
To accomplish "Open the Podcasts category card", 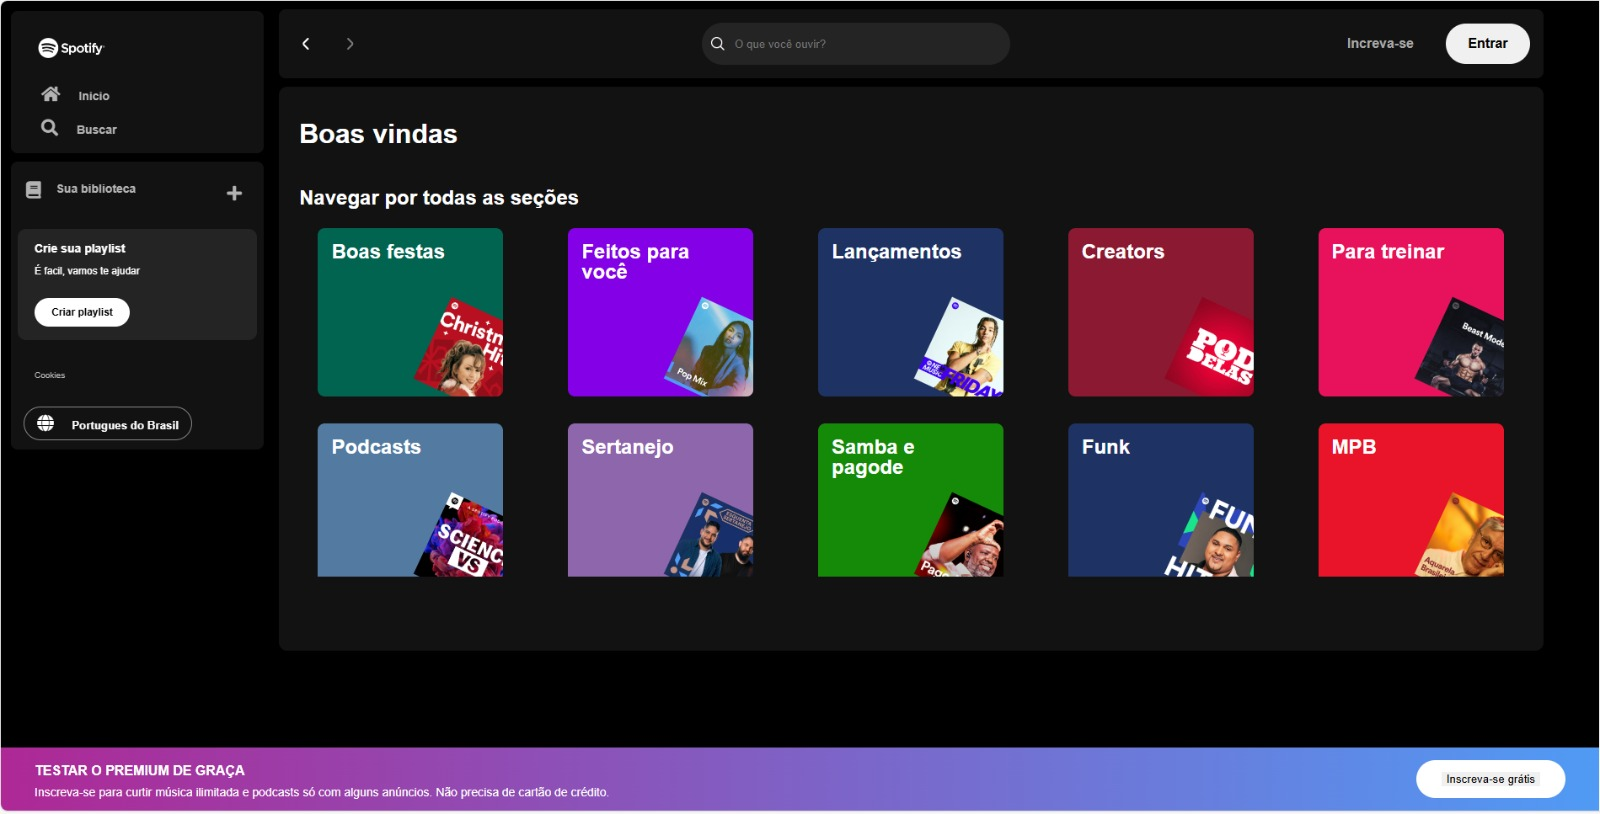I will coord(410,500).
